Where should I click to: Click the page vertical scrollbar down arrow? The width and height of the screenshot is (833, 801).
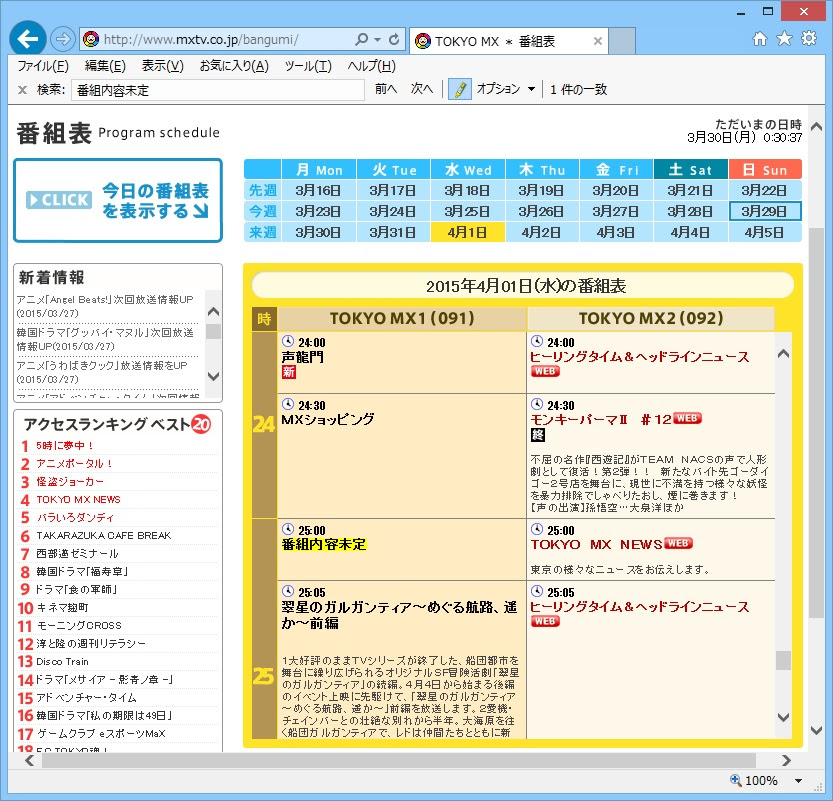point(817,731)
